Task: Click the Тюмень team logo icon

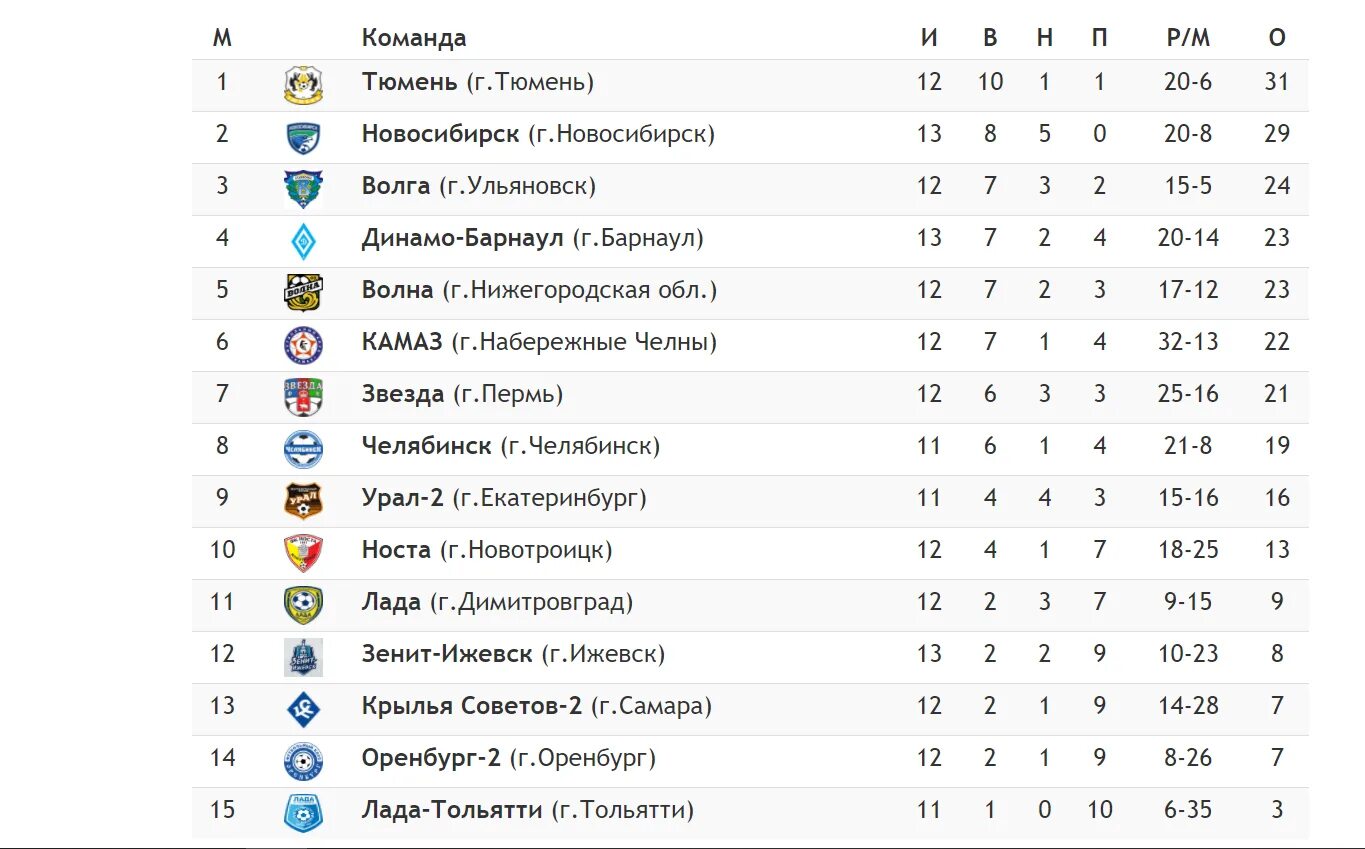Action: click(x=303, y=85)
